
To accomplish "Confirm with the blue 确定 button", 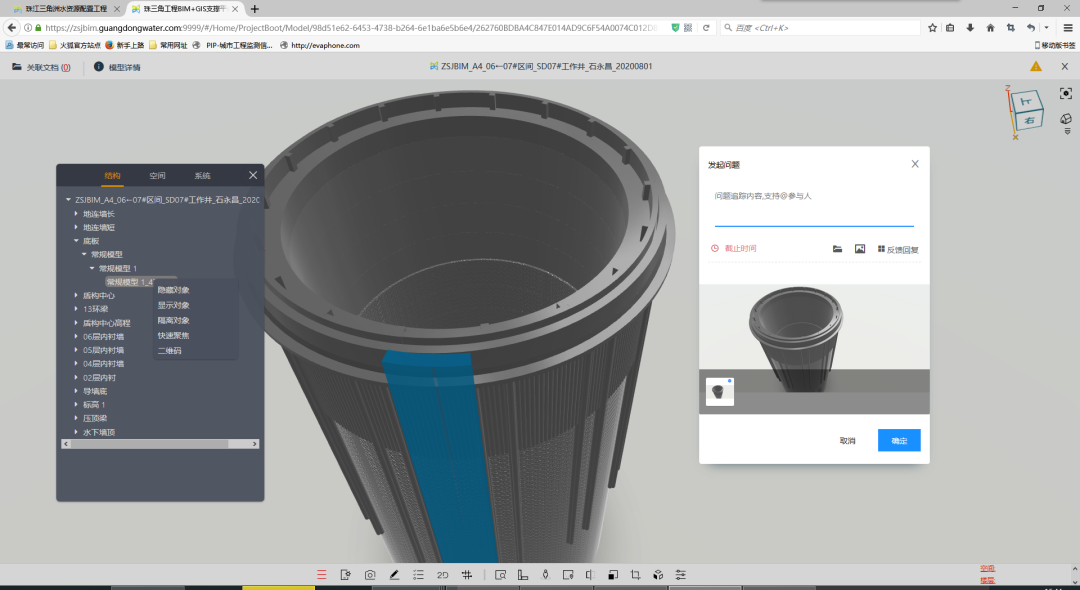I will click(x=899, y=441).
